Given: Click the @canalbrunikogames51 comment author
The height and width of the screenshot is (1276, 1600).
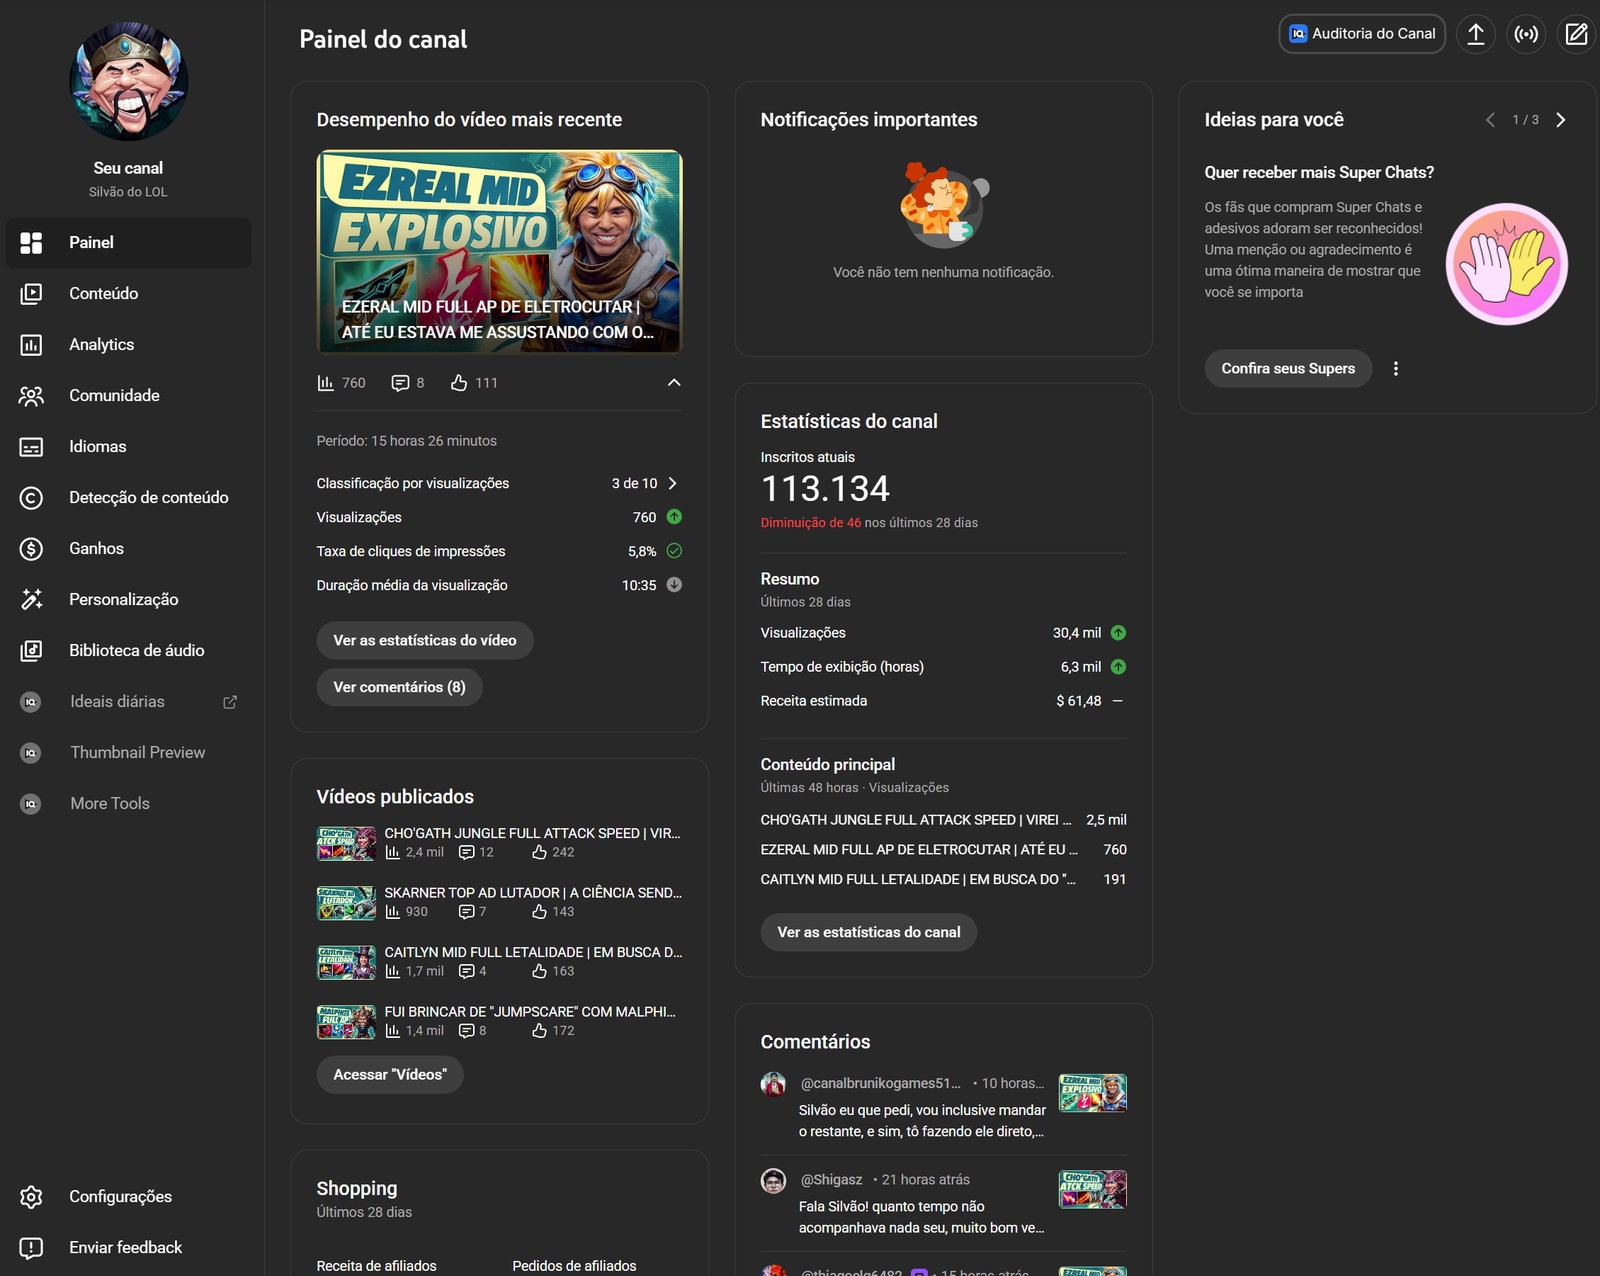Looking at the screenshot, I should click(880, 1084).
